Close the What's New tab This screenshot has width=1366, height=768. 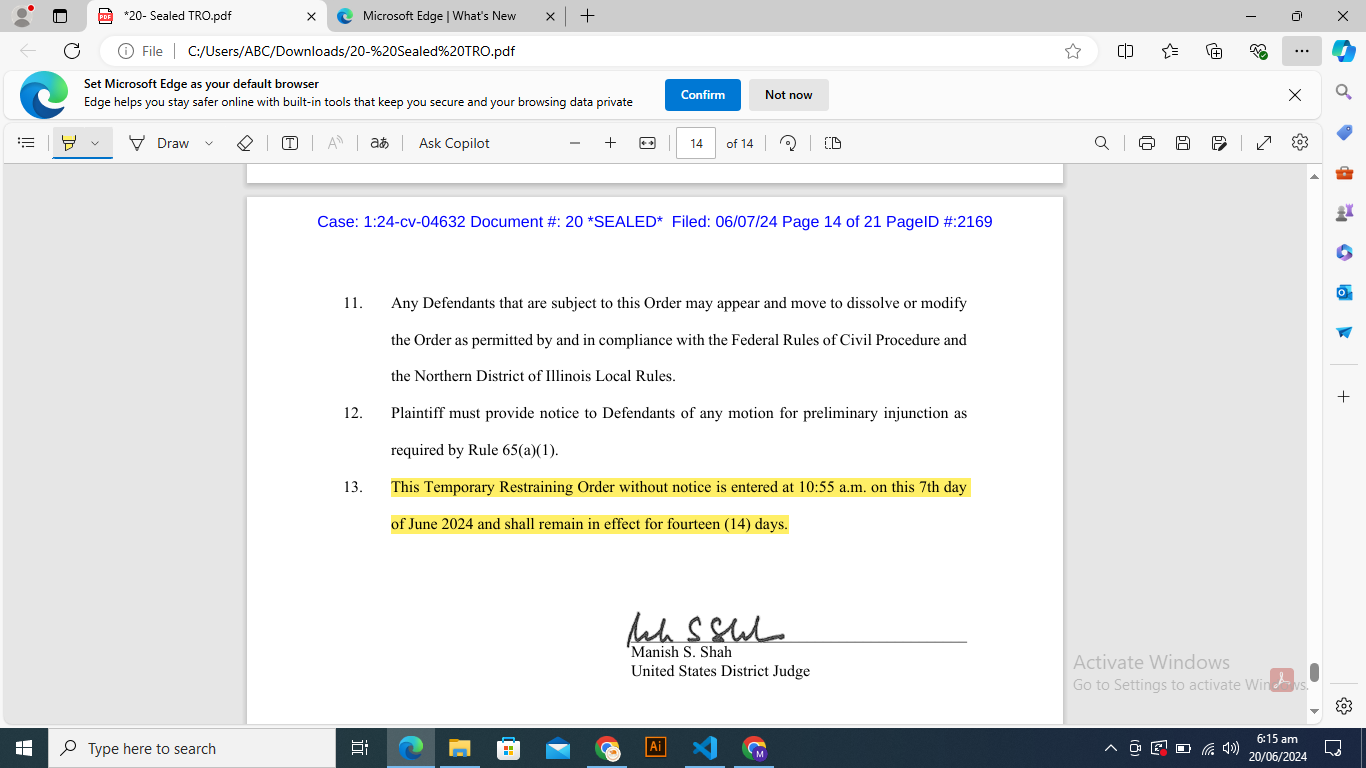[x=550, y=16]
